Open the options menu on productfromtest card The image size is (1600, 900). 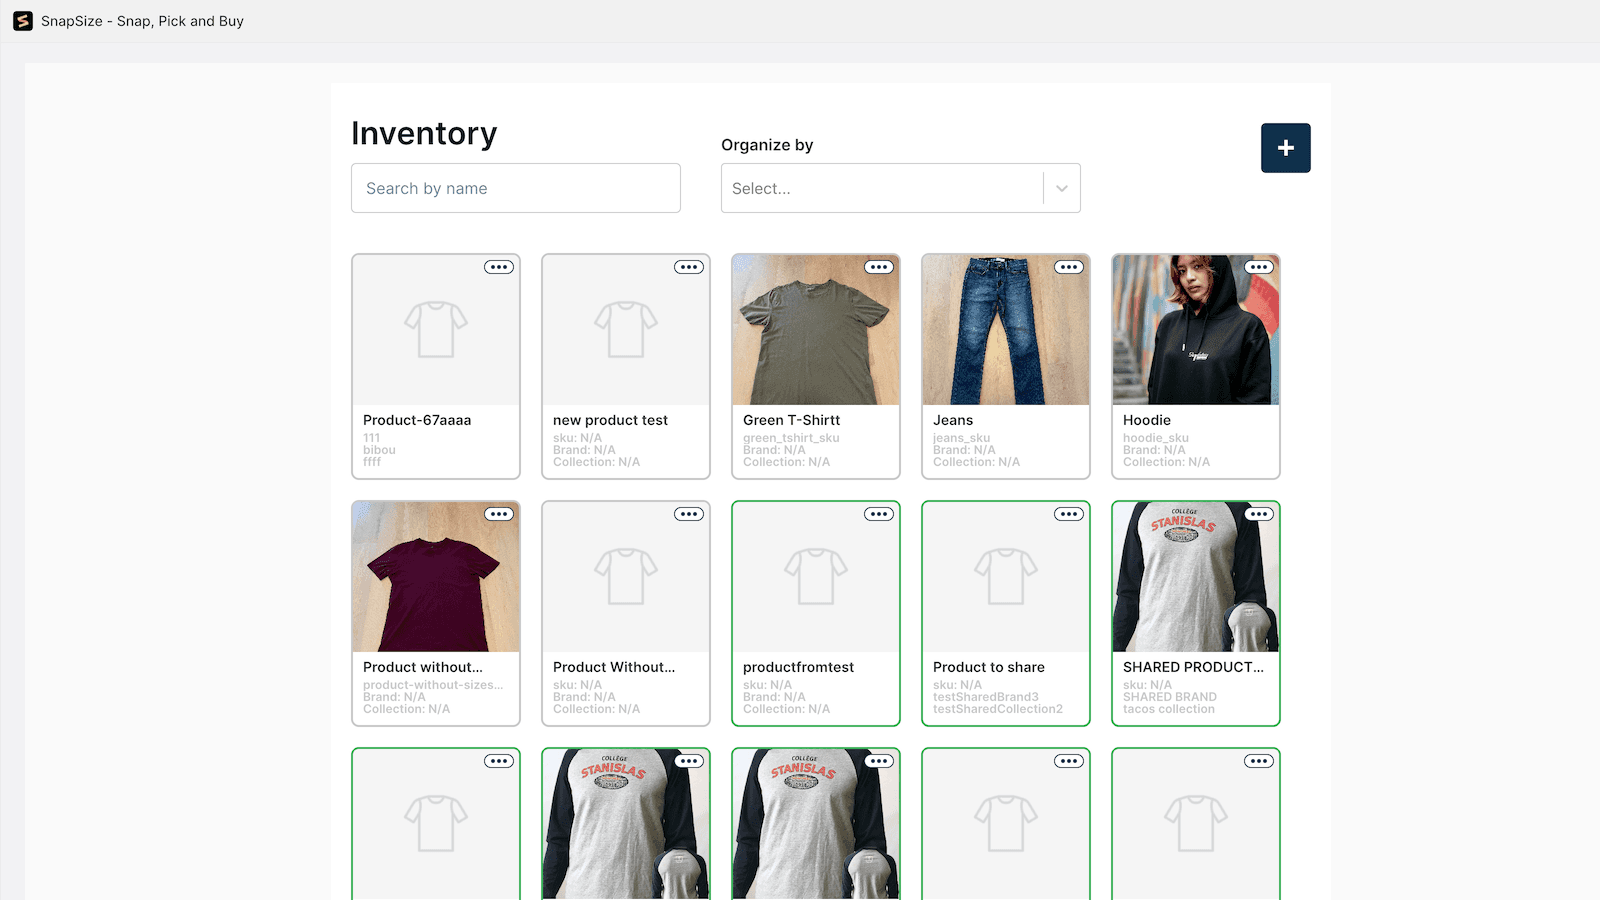(879, 513)
